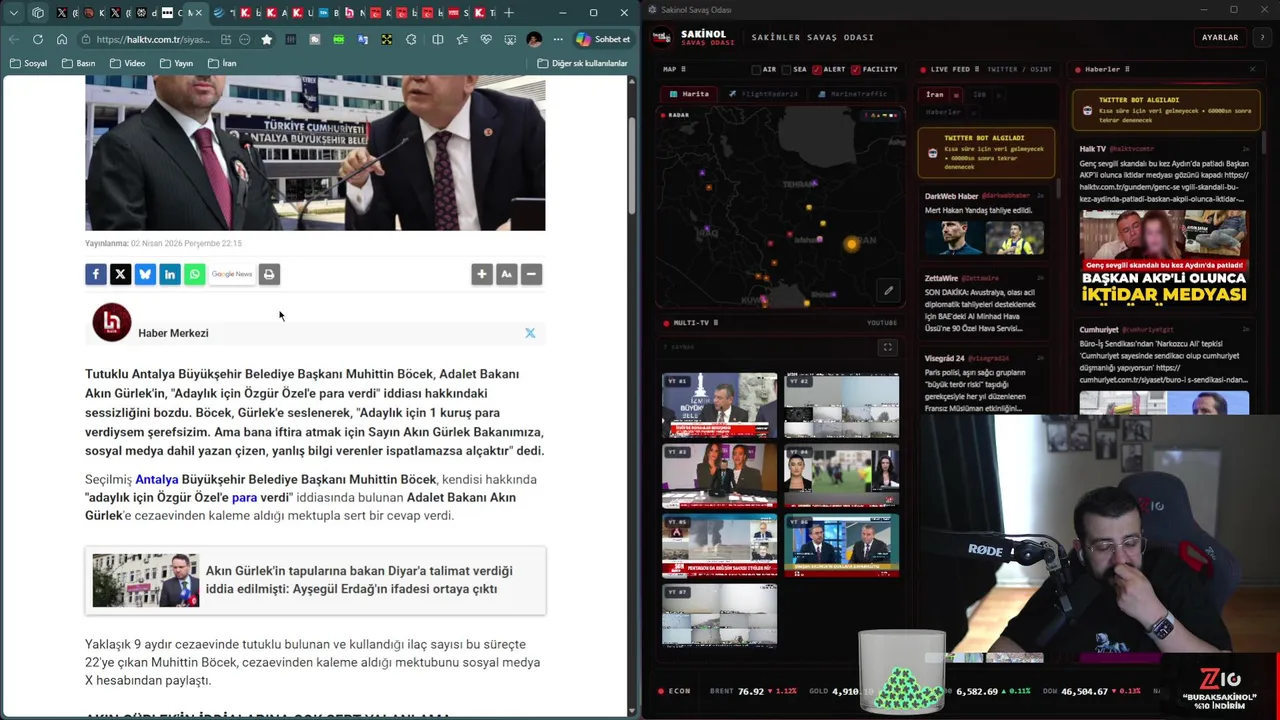Click the map edit pencil icon
The image size is (1280, 720).
tap(888, 291)
